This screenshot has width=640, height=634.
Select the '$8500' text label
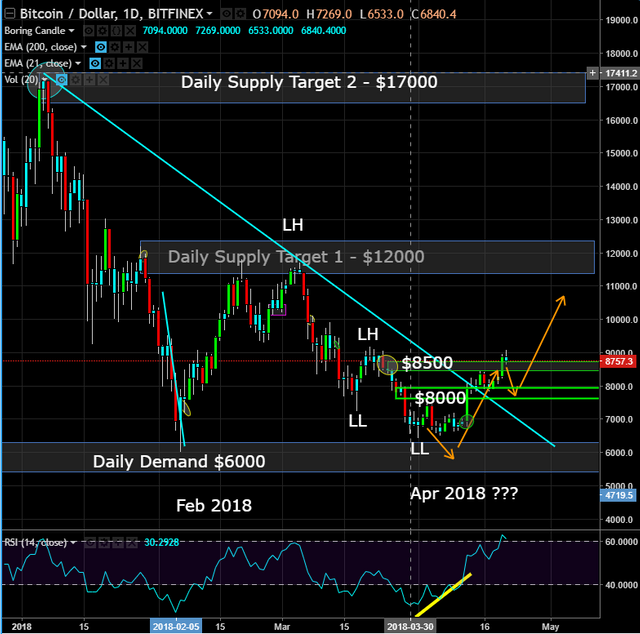[x=427, y=363]
